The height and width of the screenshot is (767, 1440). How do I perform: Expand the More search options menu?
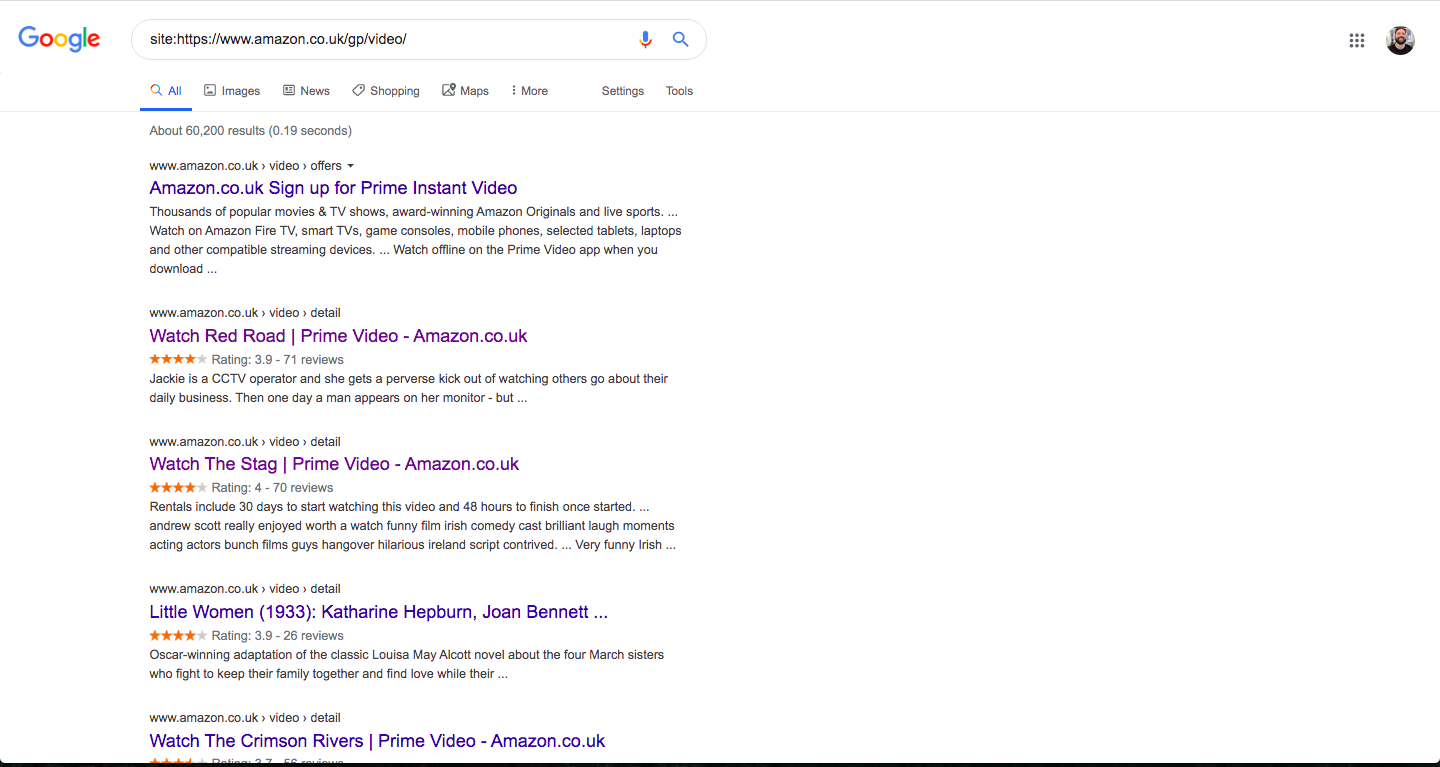529,91
